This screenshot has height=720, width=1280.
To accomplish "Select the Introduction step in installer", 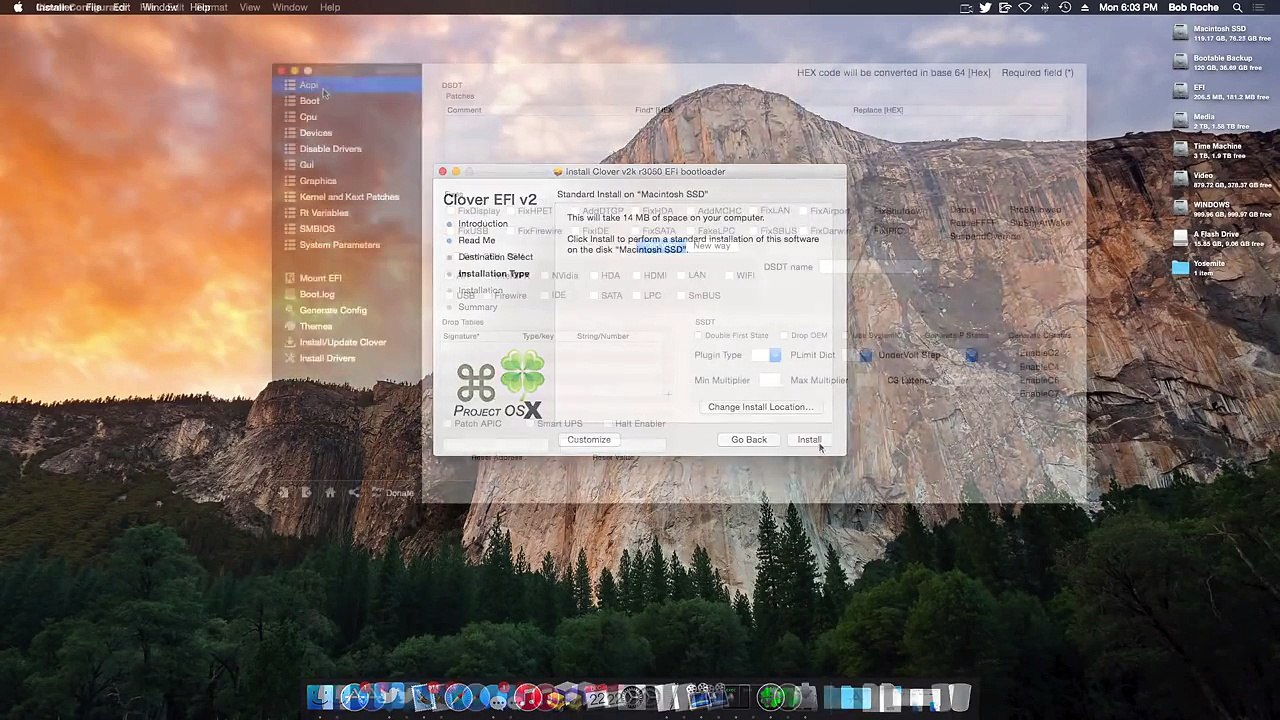I will (x=483, y=224).
